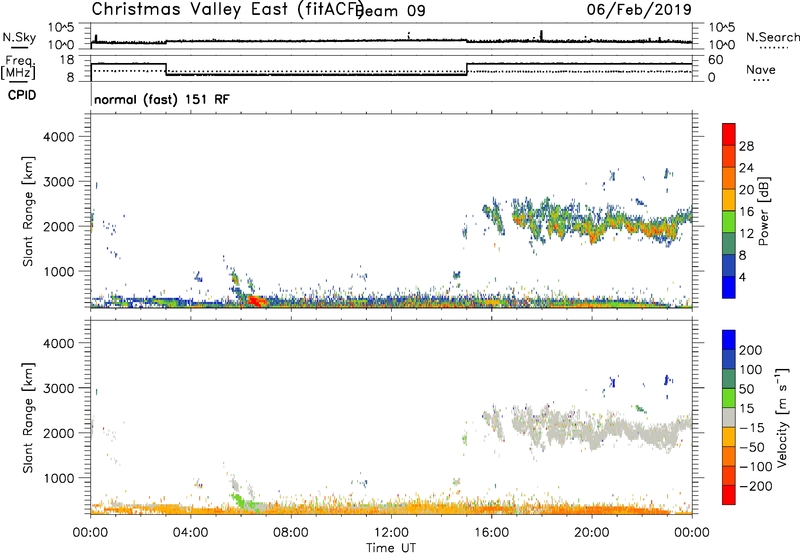The height and width of the screenshot is (554, 800).
Task: Click the noise spike near 18:00 in N.Sky panel
Action: (x=541, y=35)
